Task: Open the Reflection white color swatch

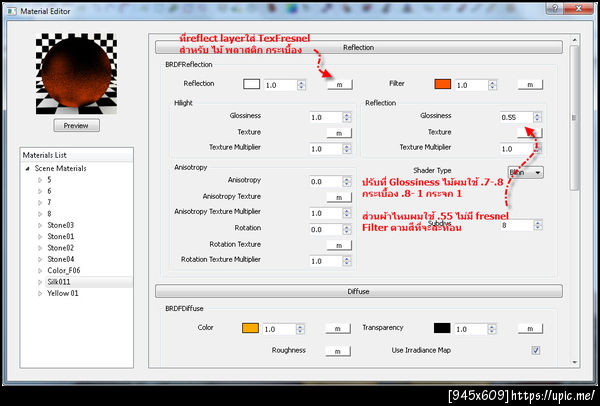Action: coord(251,84)
